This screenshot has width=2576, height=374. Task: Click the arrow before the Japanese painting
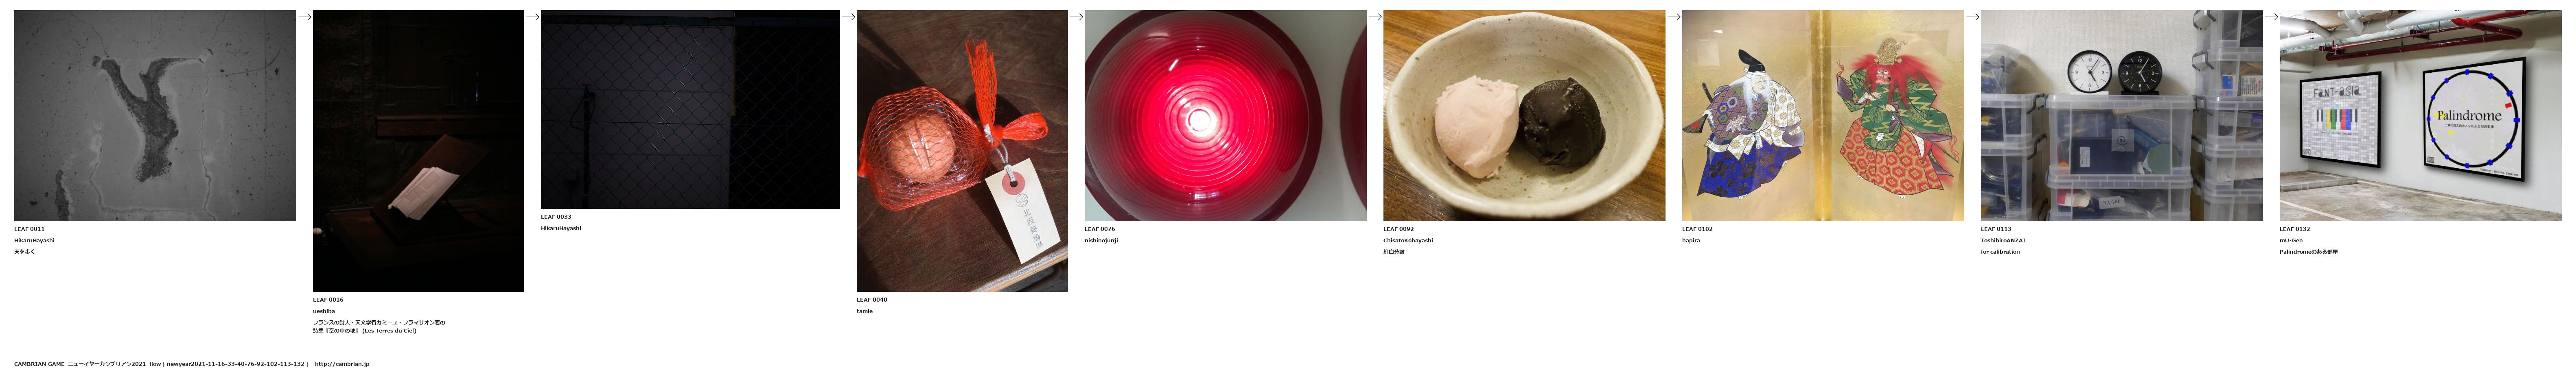1674,17
